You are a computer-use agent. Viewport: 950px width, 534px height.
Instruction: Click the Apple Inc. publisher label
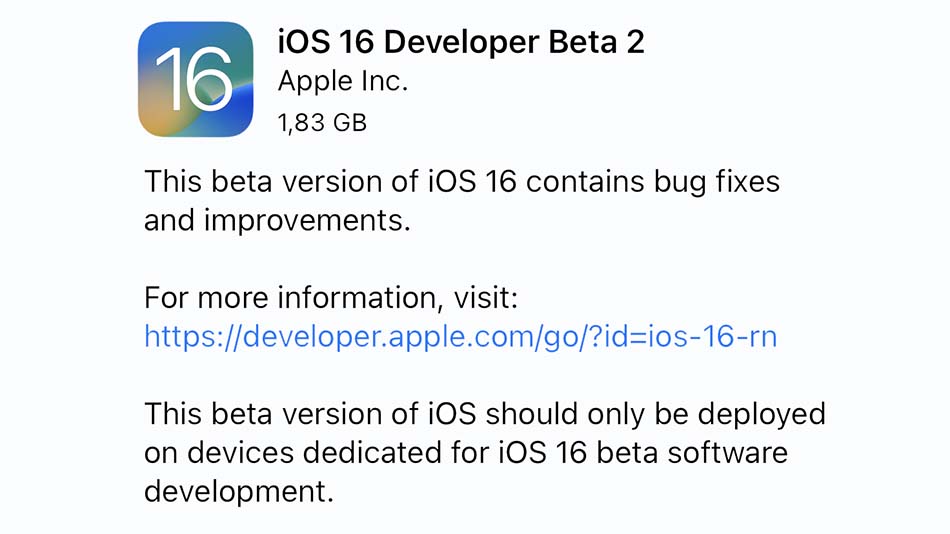click(x=343, y=82)
